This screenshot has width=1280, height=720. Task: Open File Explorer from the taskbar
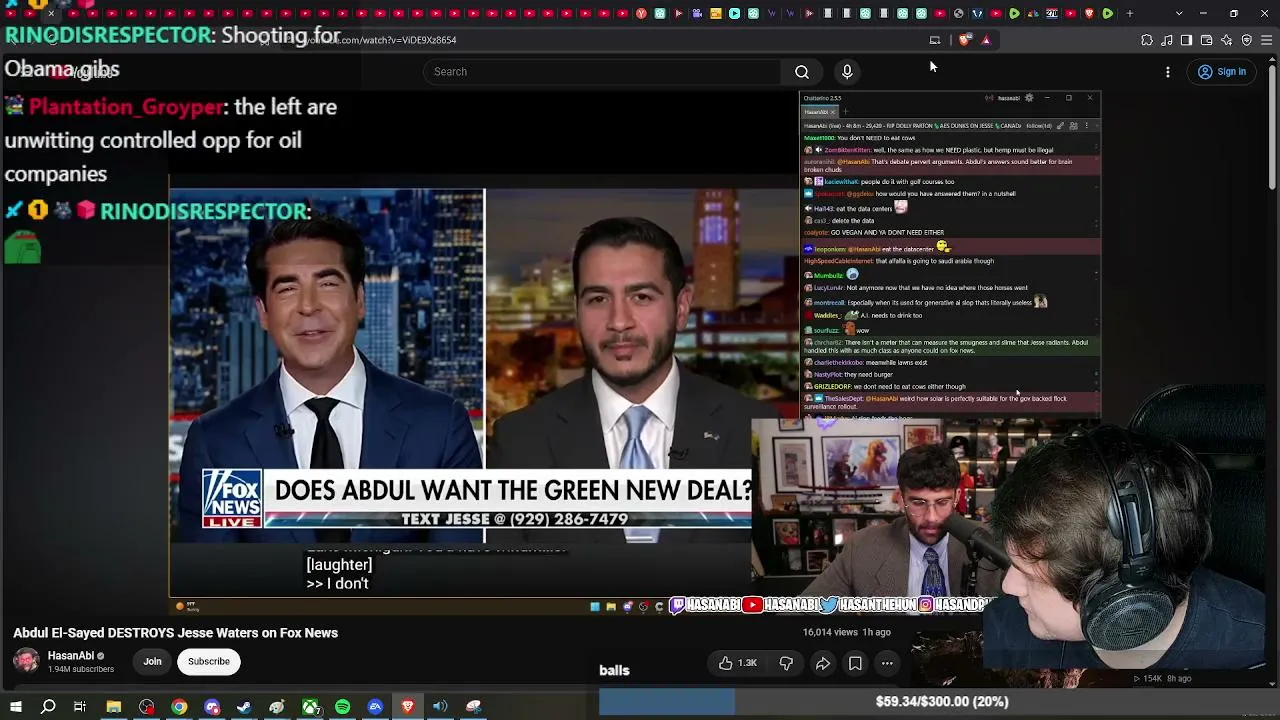[x=114, y=707]
